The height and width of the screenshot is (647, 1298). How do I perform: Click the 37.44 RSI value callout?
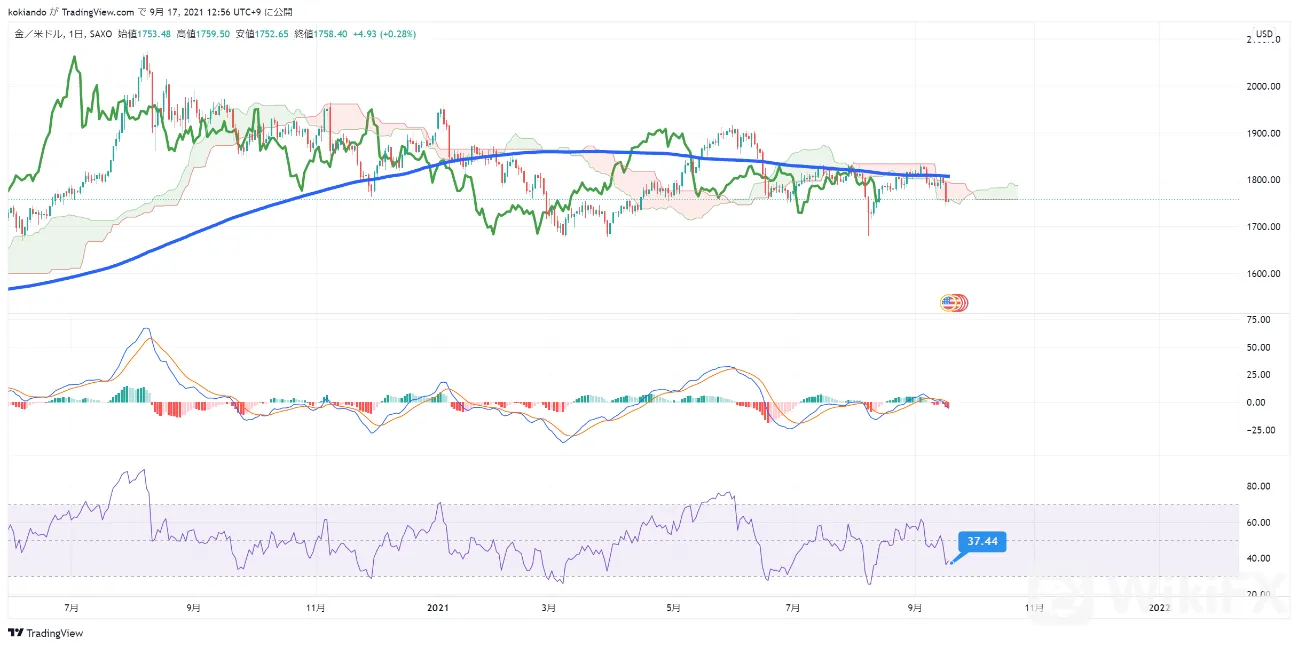(x=982, y=542)
